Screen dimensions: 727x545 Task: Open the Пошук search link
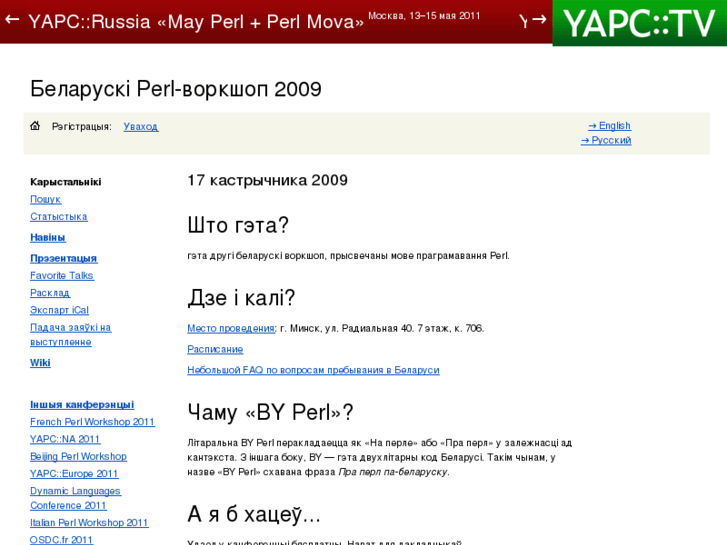pos(45,199)
